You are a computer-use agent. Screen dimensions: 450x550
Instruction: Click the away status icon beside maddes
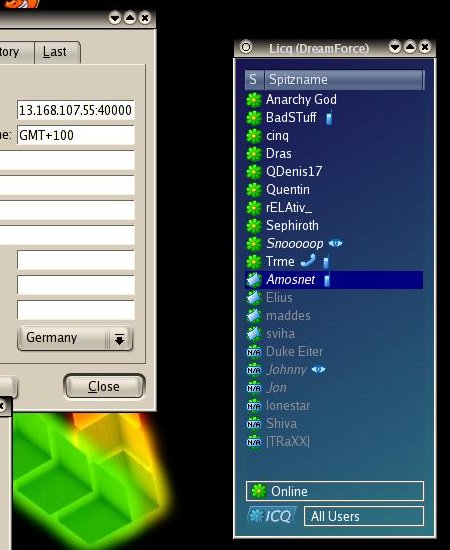[x=254, y=316]
